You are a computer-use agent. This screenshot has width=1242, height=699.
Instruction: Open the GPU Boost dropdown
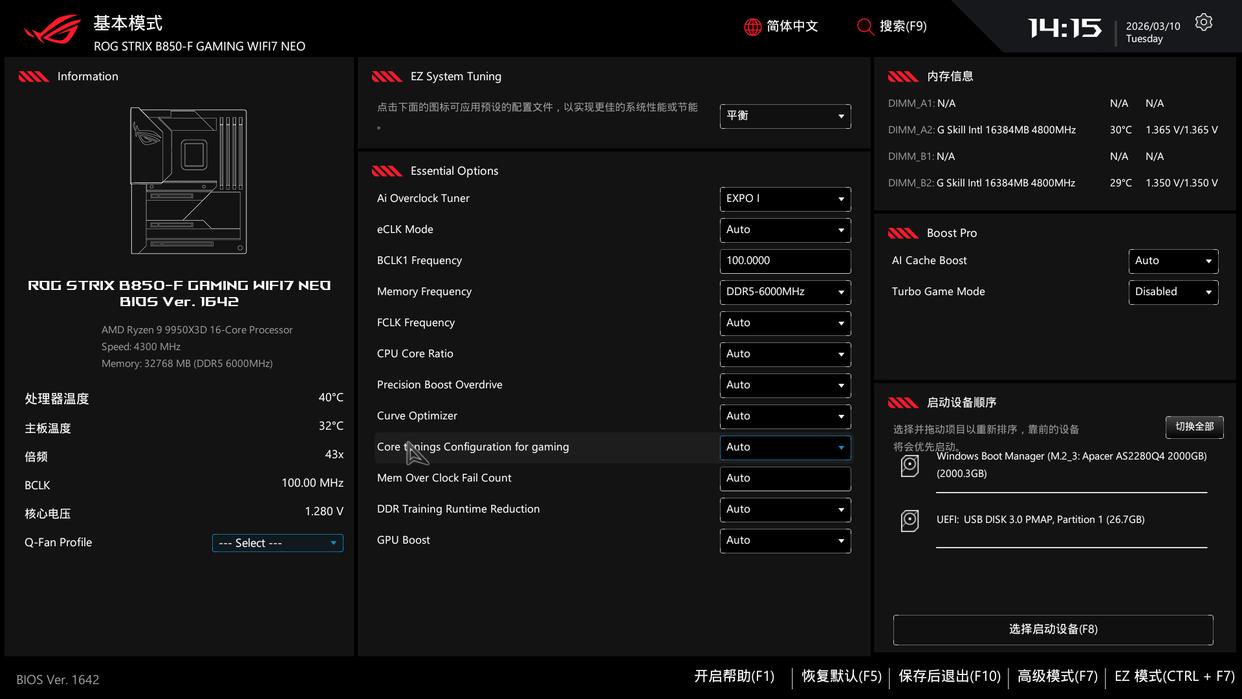[785, 541]
